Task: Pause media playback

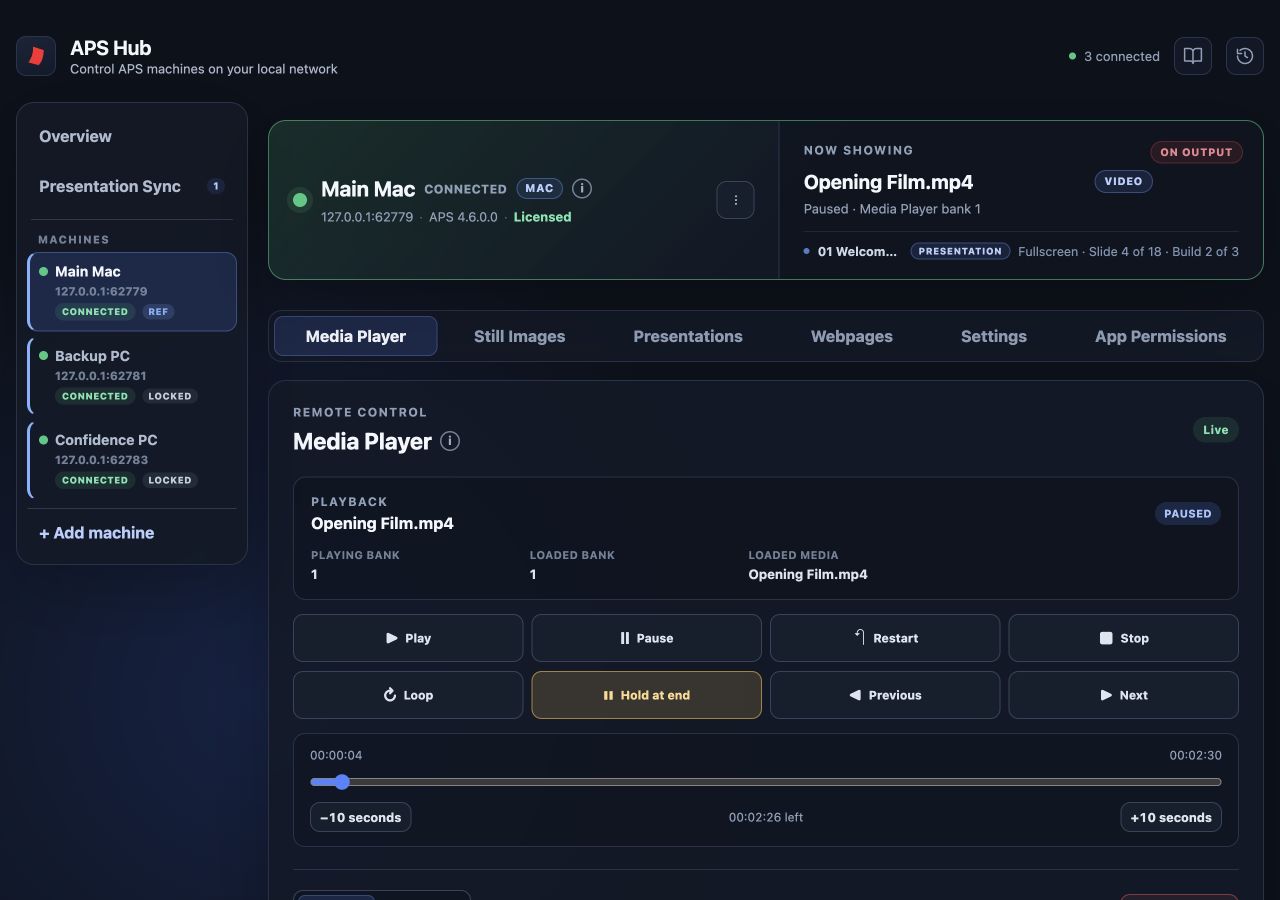Action: tap(646, 638)
